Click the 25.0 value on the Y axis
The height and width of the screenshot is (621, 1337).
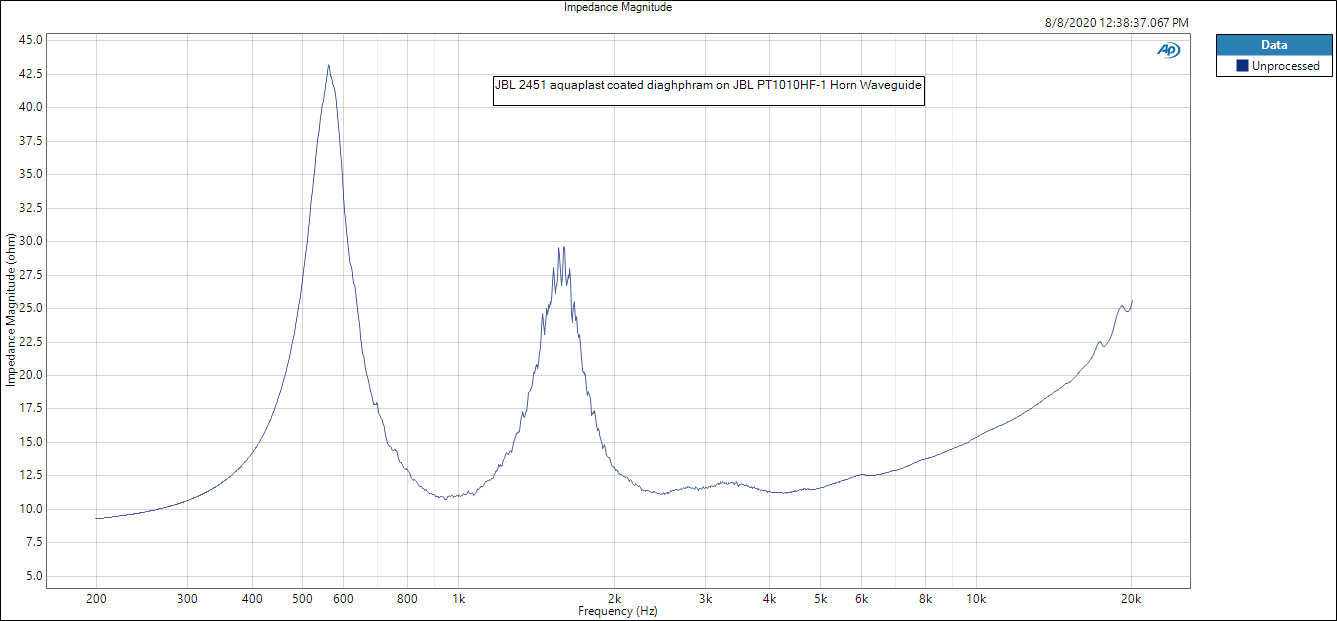31,308
